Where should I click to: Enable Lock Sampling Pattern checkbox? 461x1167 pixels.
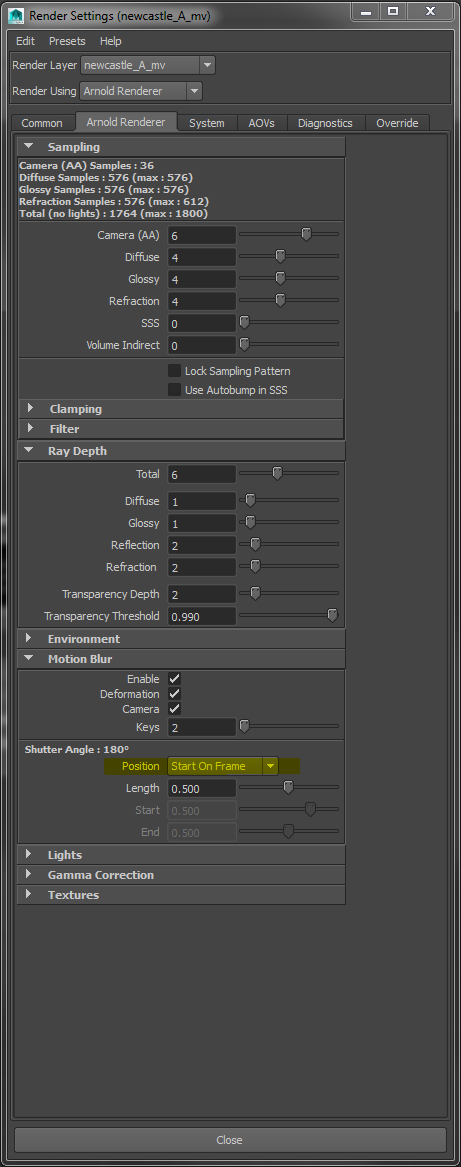pyautogui.click(x=175, y=371)
